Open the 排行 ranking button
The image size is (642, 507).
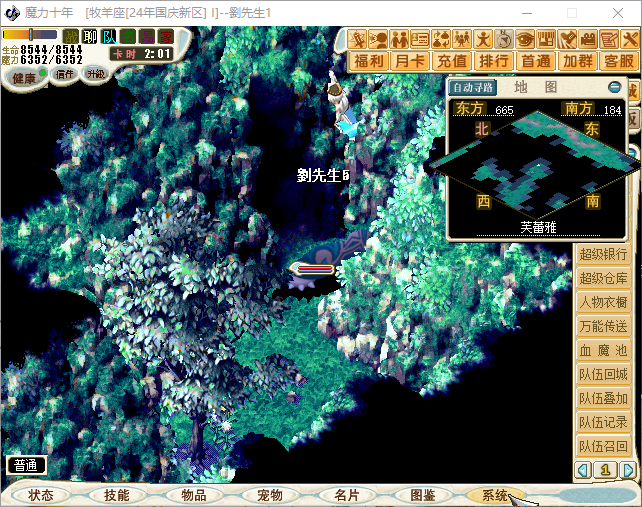(x=494, y=61)
